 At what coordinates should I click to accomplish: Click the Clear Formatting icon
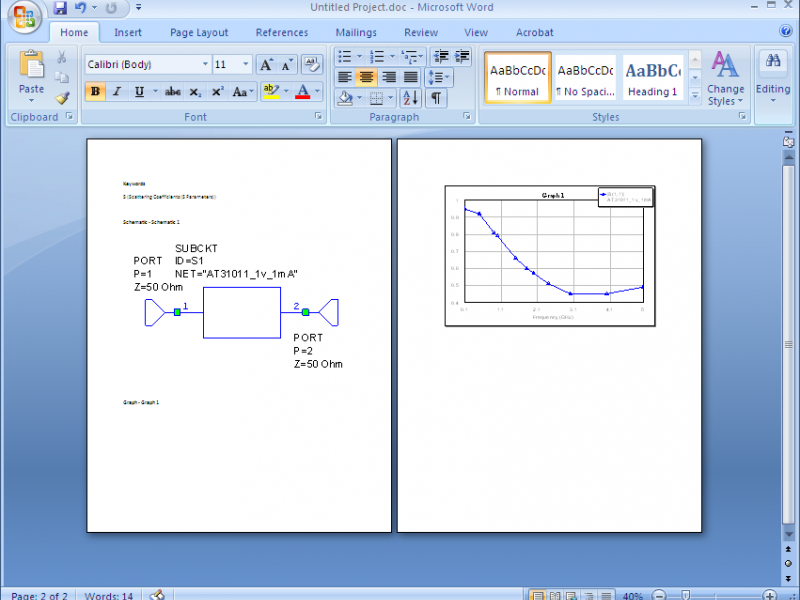coord(311,65)
